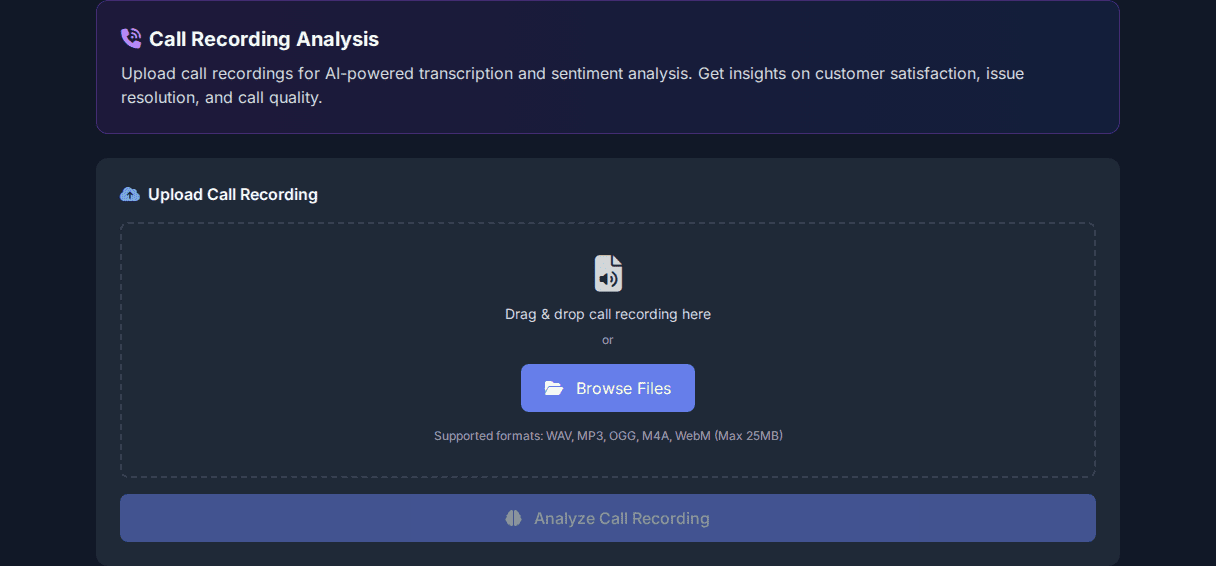Click the 'WAV' format in supported list
Screen dimensions: 1216x566
click(x=559, y=436)
